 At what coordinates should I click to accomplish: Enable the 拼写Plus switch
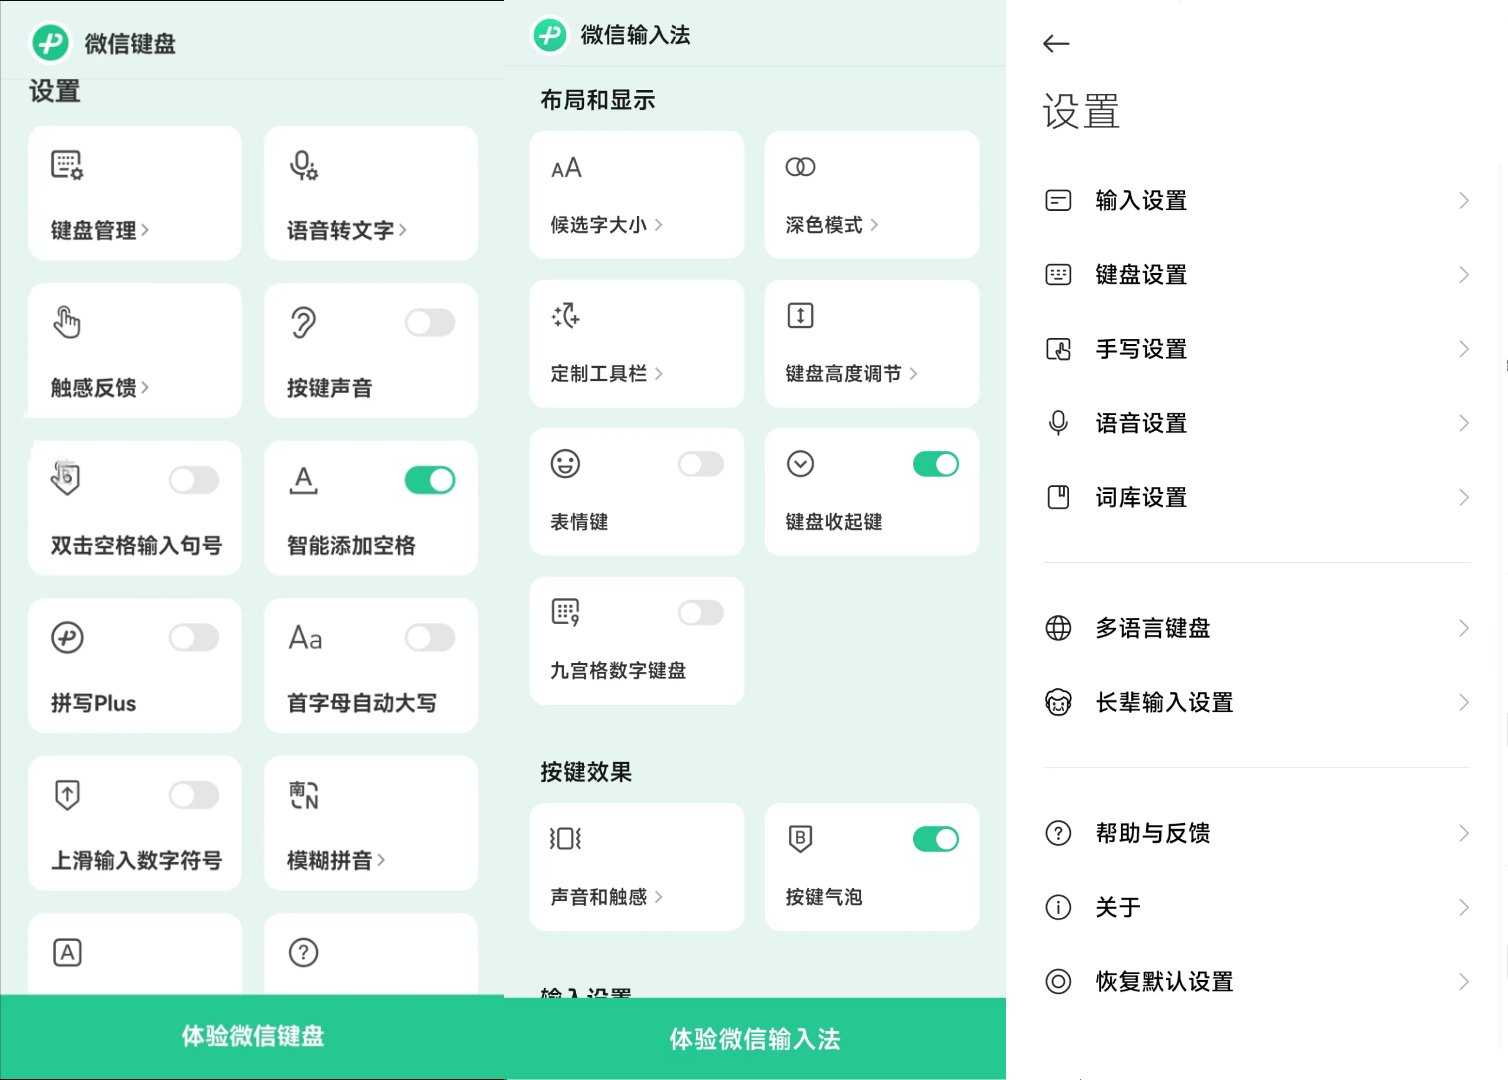pyautogui.click(x=194, y=638)
